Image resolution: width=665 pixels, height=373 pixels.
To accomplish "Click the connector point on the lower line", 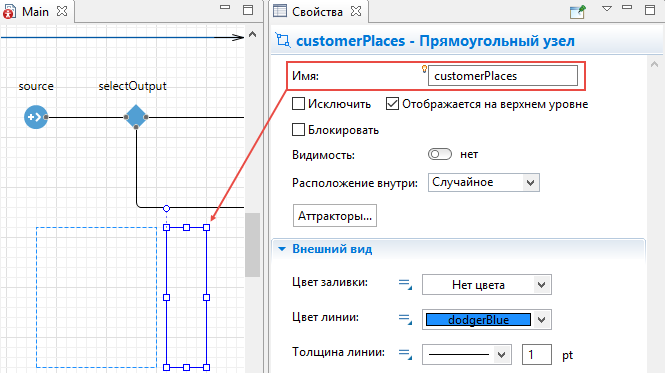I will coord(167,208).
